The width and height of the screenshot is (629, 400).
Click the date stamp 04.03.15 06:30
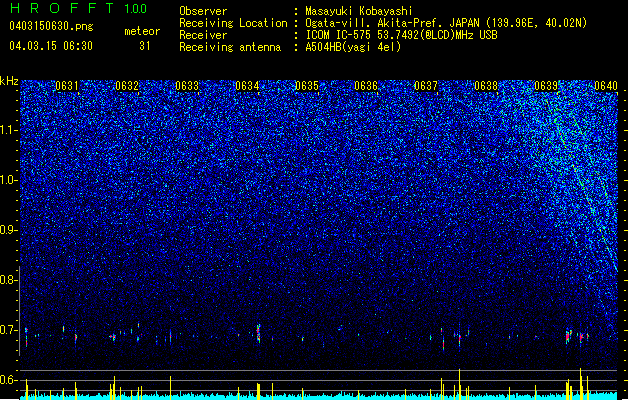(51, 46)
